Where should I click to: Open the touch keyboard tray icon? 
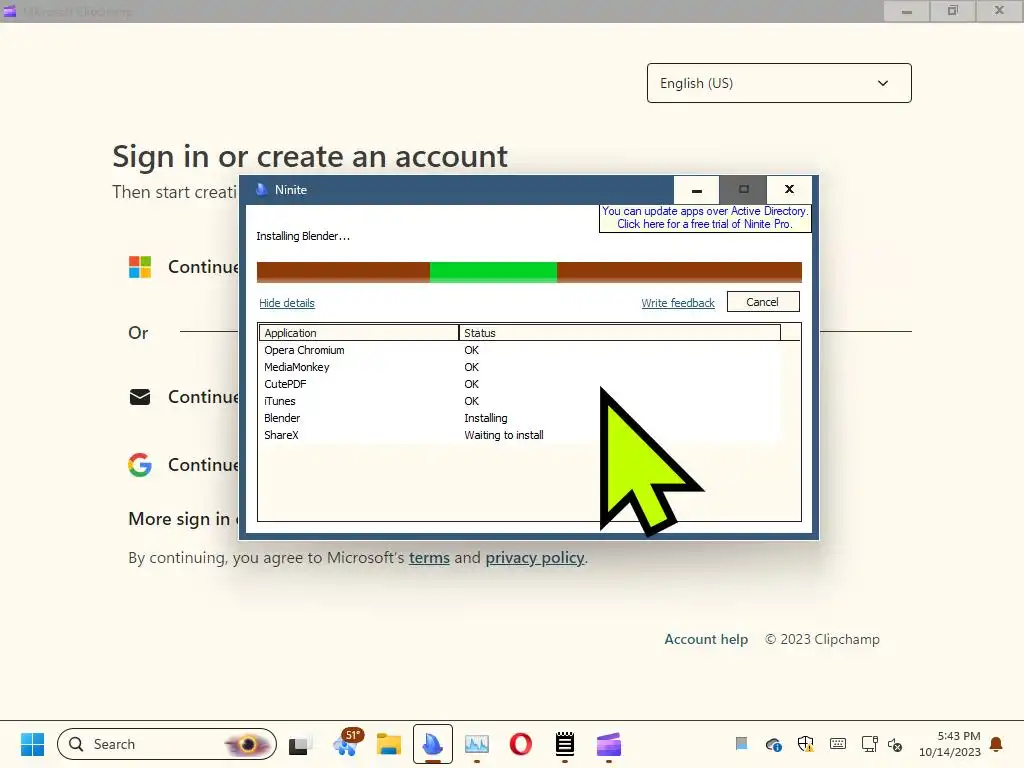pyautogui.click(x=838, y=744)
